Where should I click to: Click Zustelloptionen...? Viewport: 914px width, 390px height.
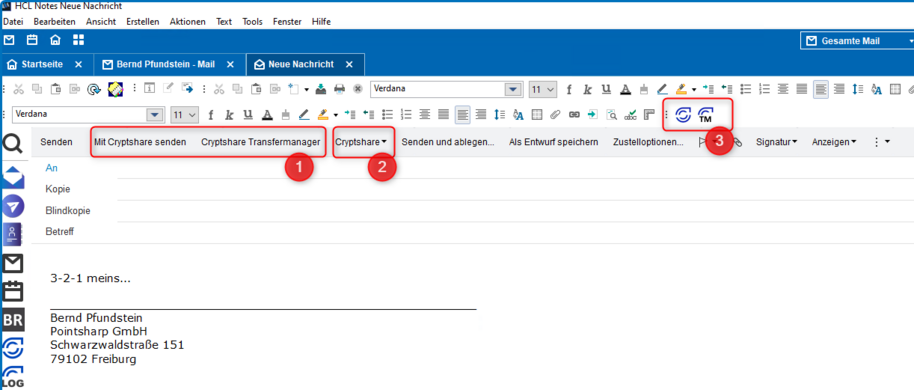(648, 142)
